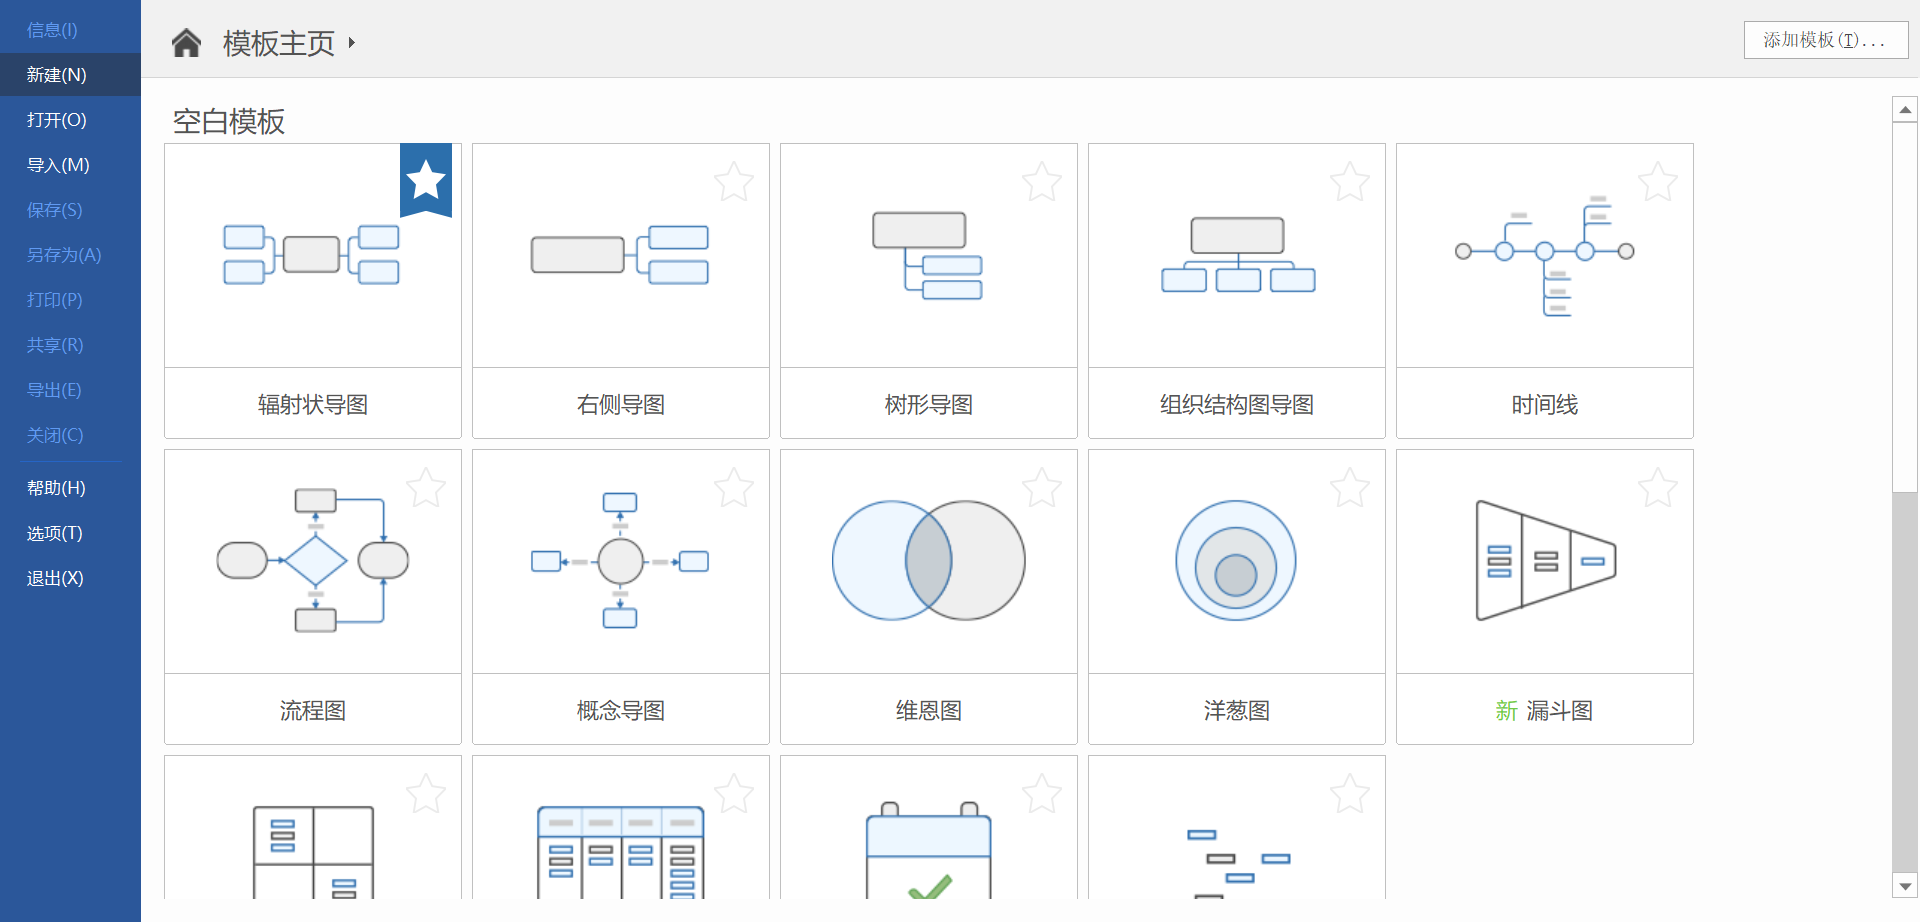Favorite the 右侧导图 template star
The image size is (1920, 922).
734,181
